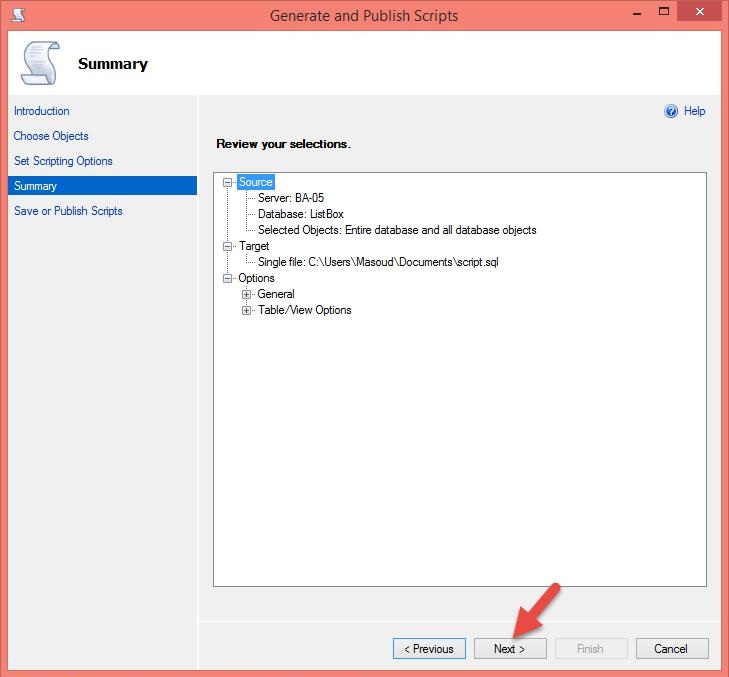The width and height of the screenshot is (729, 677).
Task: Open the Save or Publish Scripts step
Action: coord(68,211)
